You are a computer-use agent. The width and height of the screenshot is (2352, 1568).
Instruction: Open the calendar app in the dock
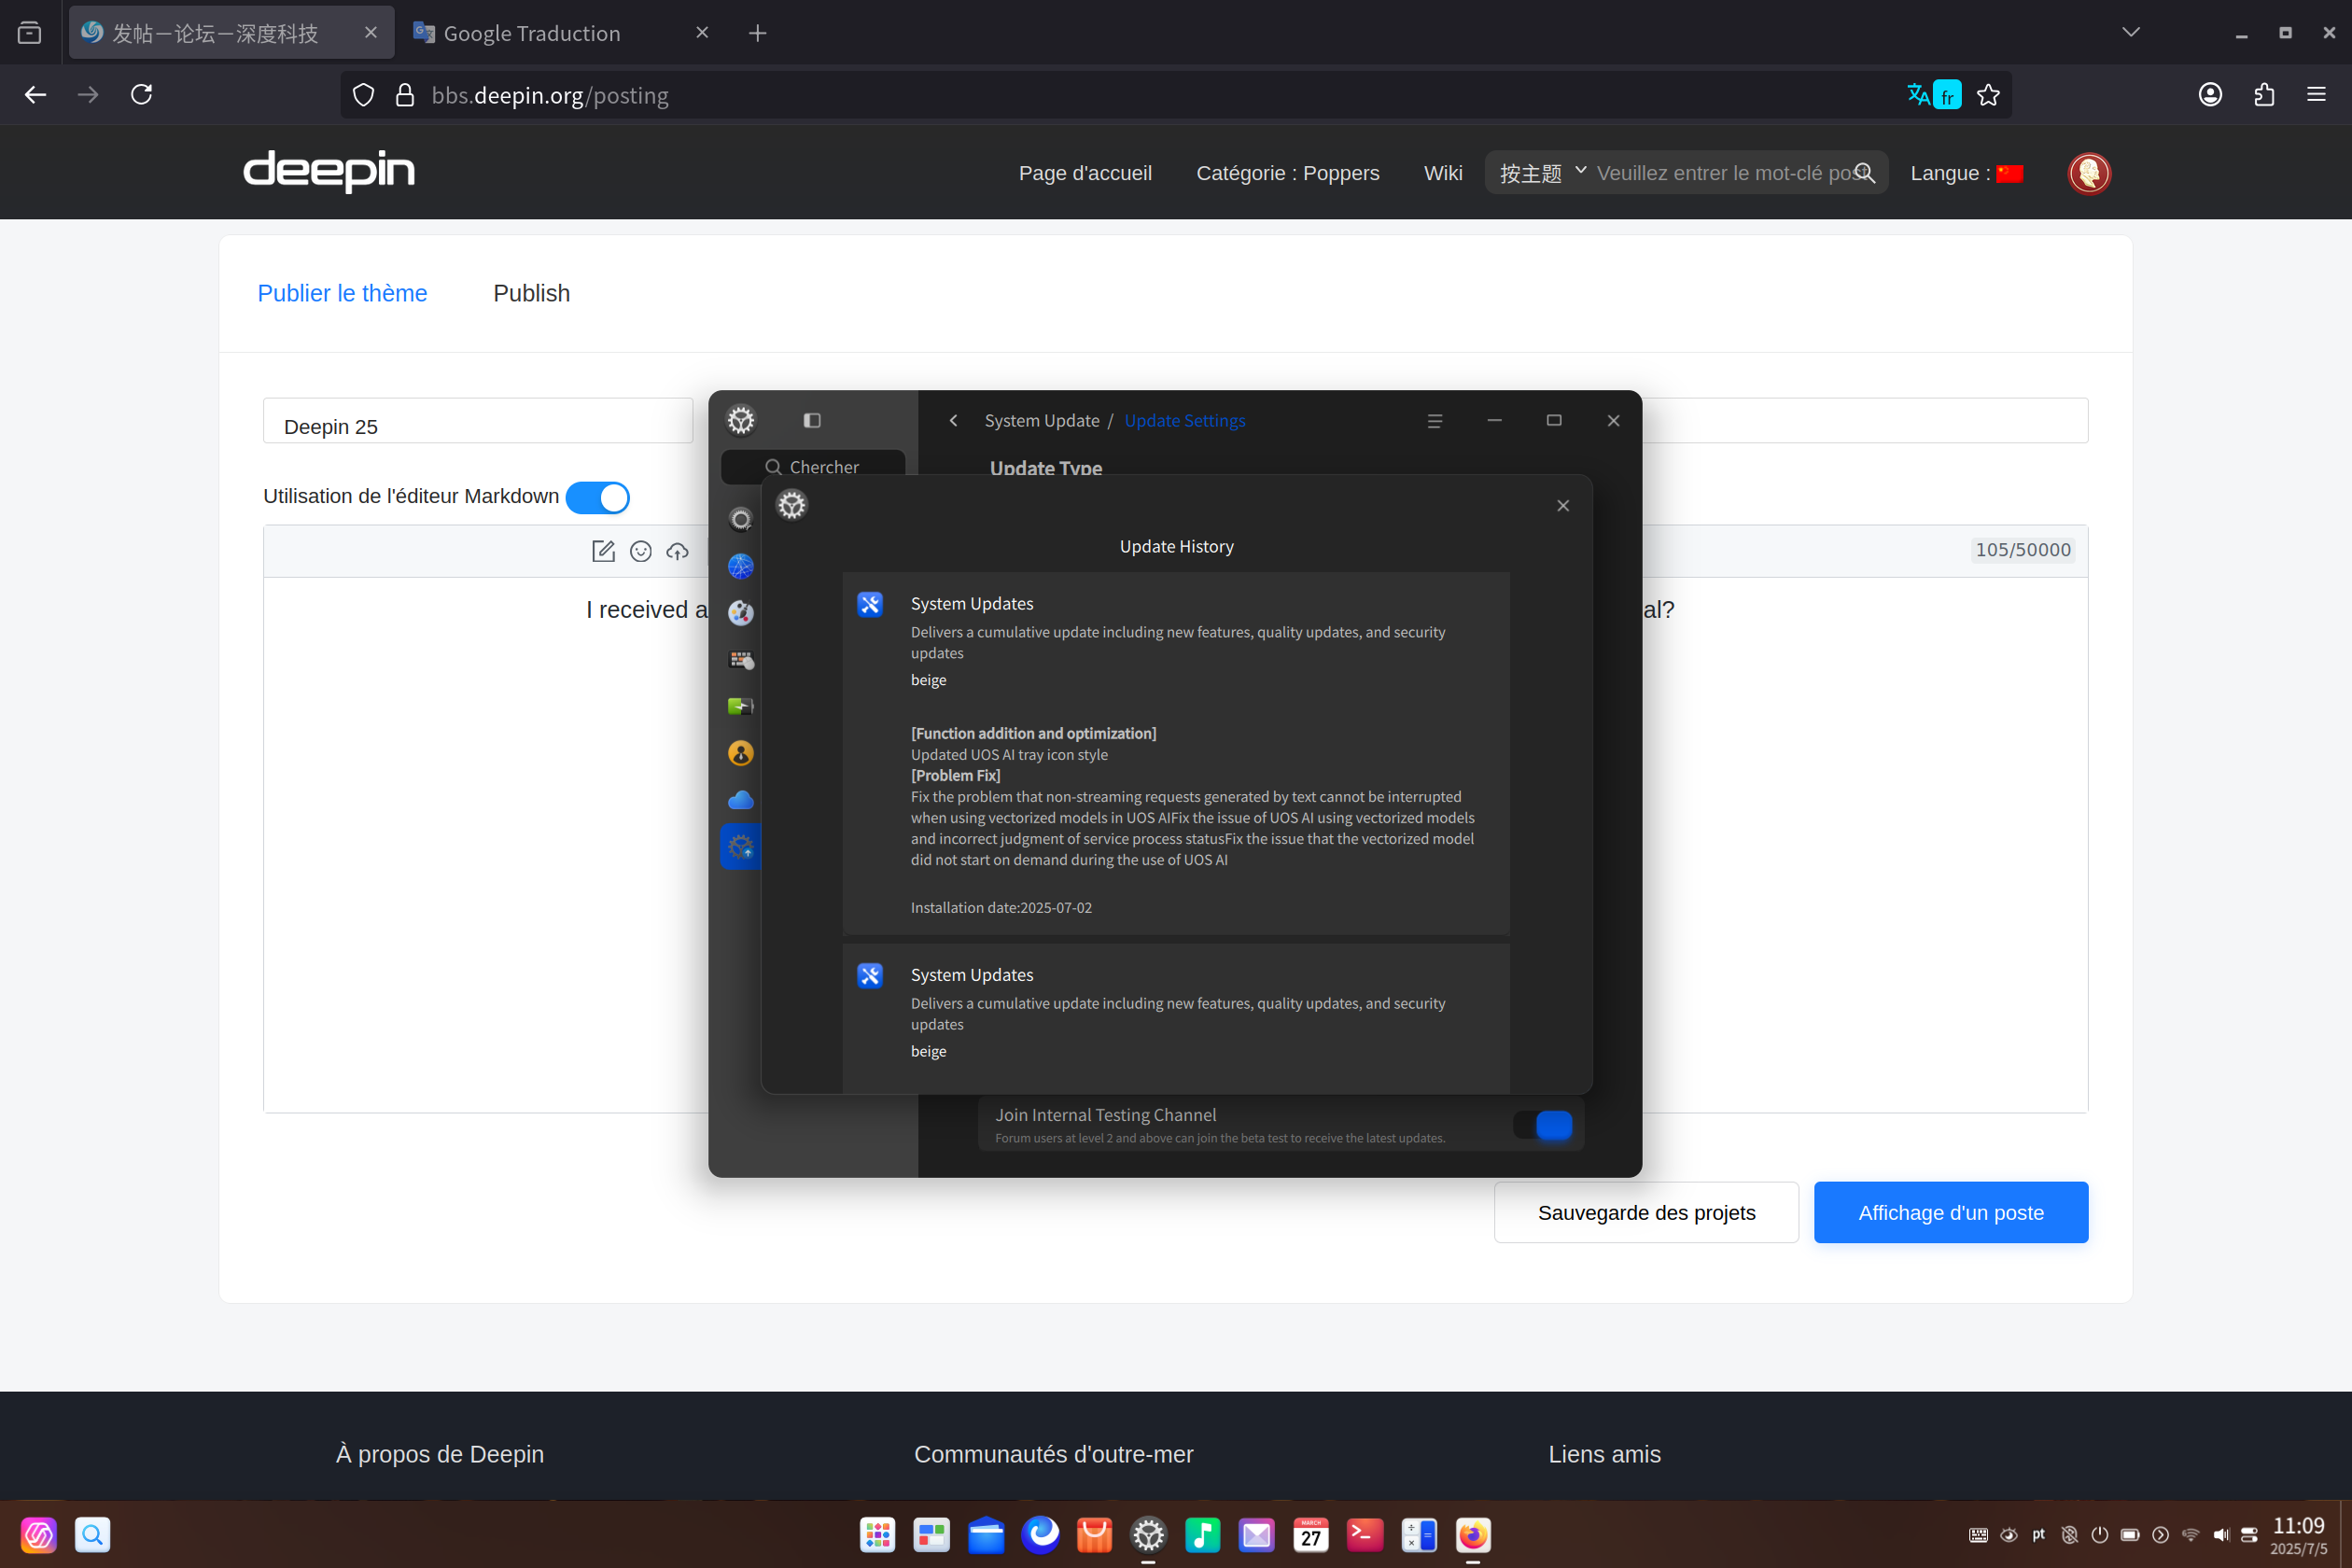[x=1310, y=1534]
